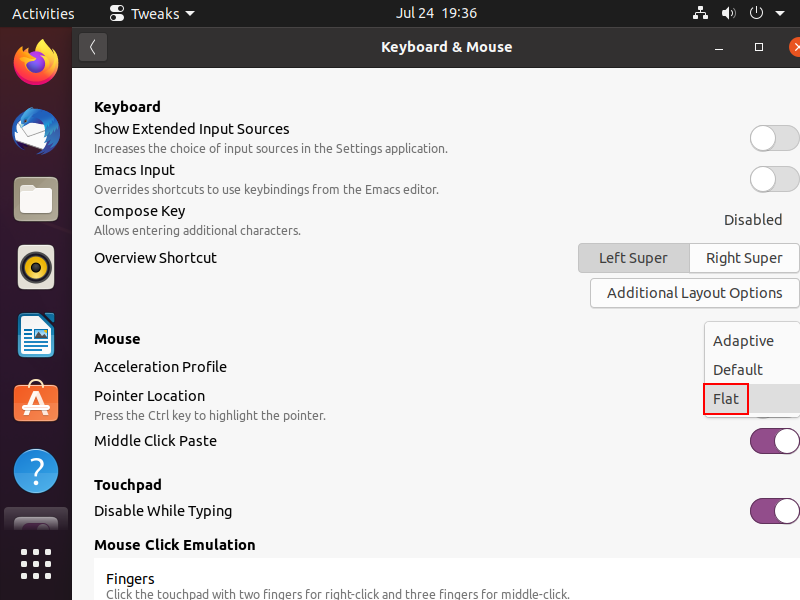Open the Activities overview
Screen dimensions: 800x600
pyautogui.click(x=43, y=14)
